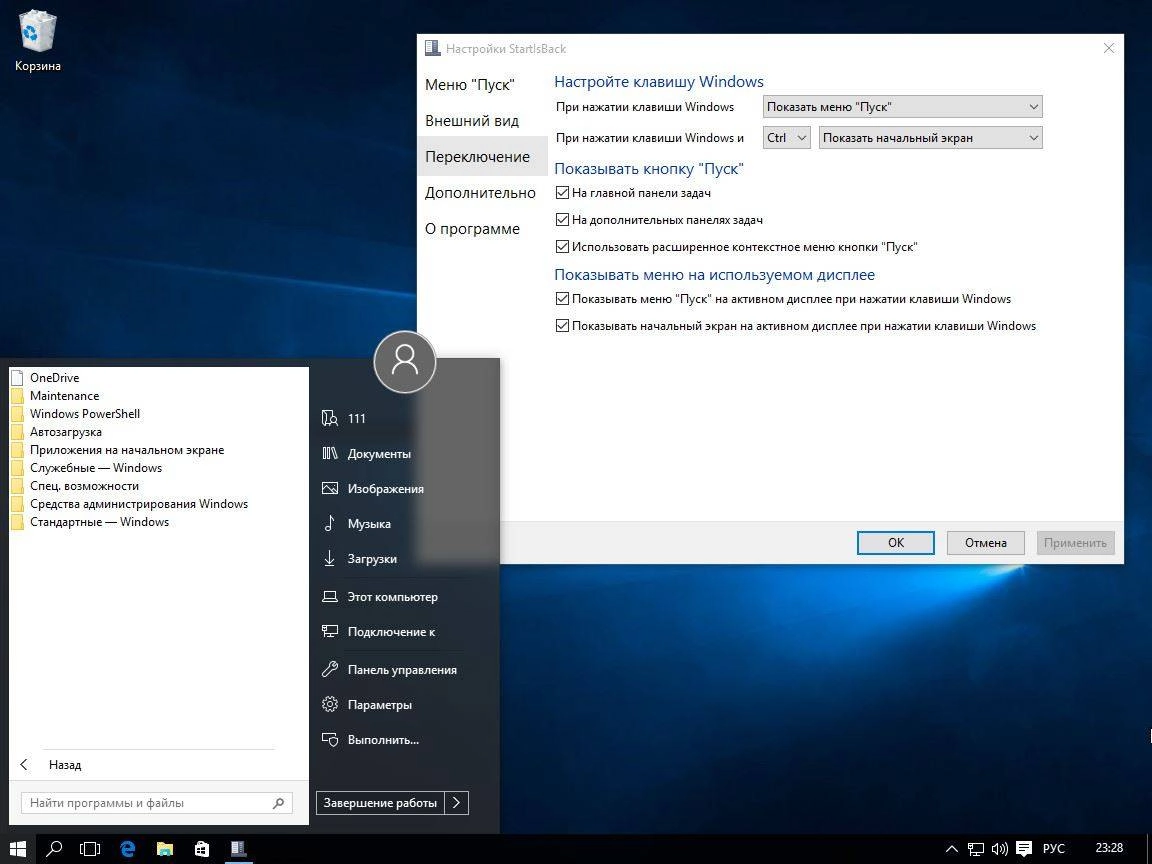Click the Documents library icon
This screenshot has width=1152, height=864.
pos(330,453)
